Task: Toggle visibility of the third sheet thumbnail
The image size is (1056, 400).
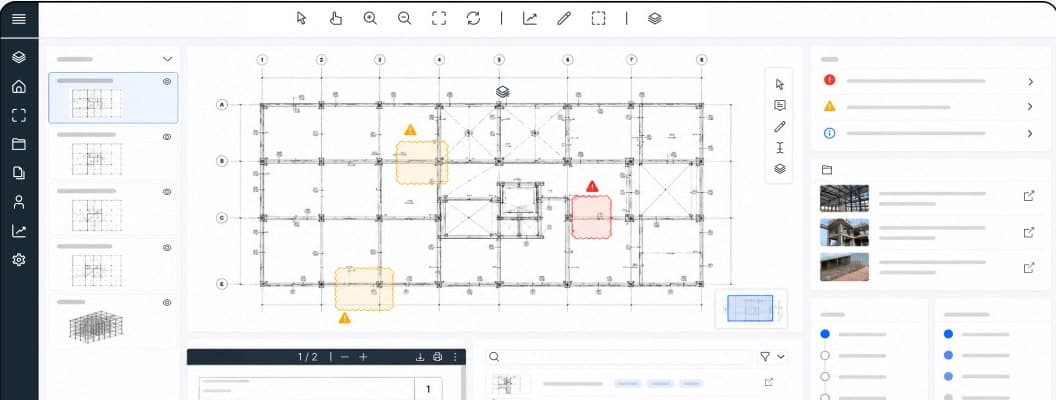Action: [x=167, y=192]
